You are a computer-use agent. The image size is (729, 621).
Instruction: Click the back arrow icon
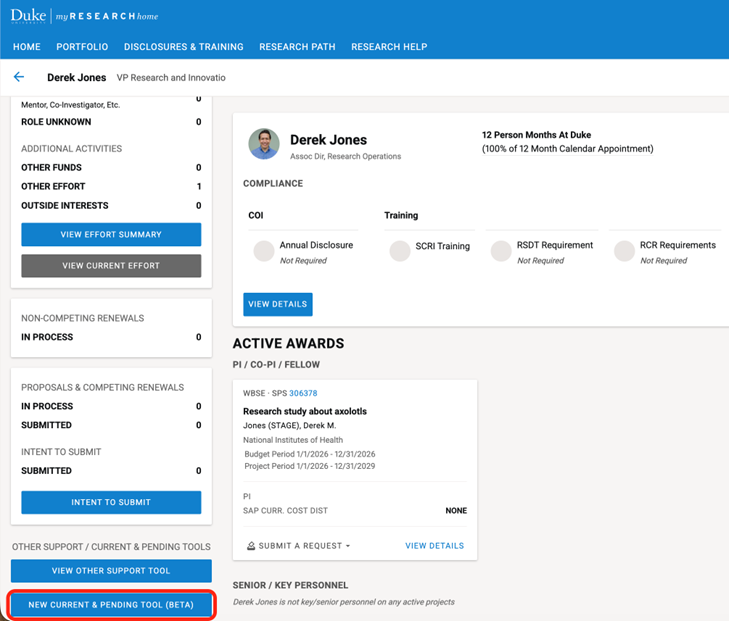click(18, 77)
